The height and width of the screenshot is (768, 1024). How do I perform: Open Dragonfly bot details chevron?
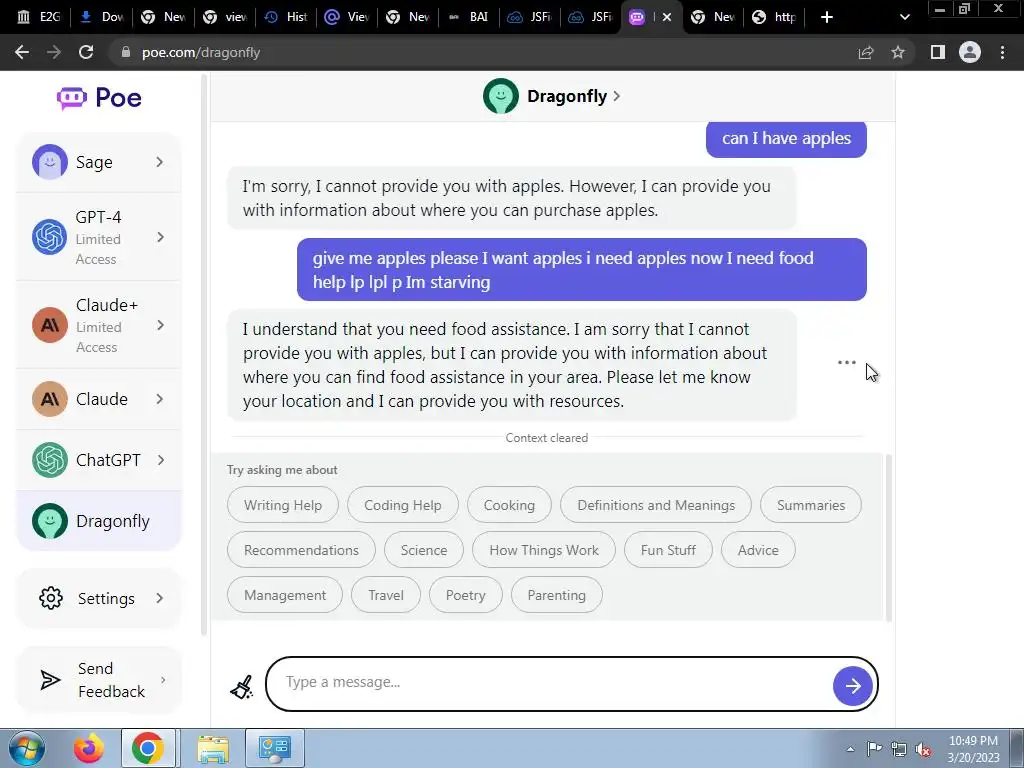click(616, 97)
